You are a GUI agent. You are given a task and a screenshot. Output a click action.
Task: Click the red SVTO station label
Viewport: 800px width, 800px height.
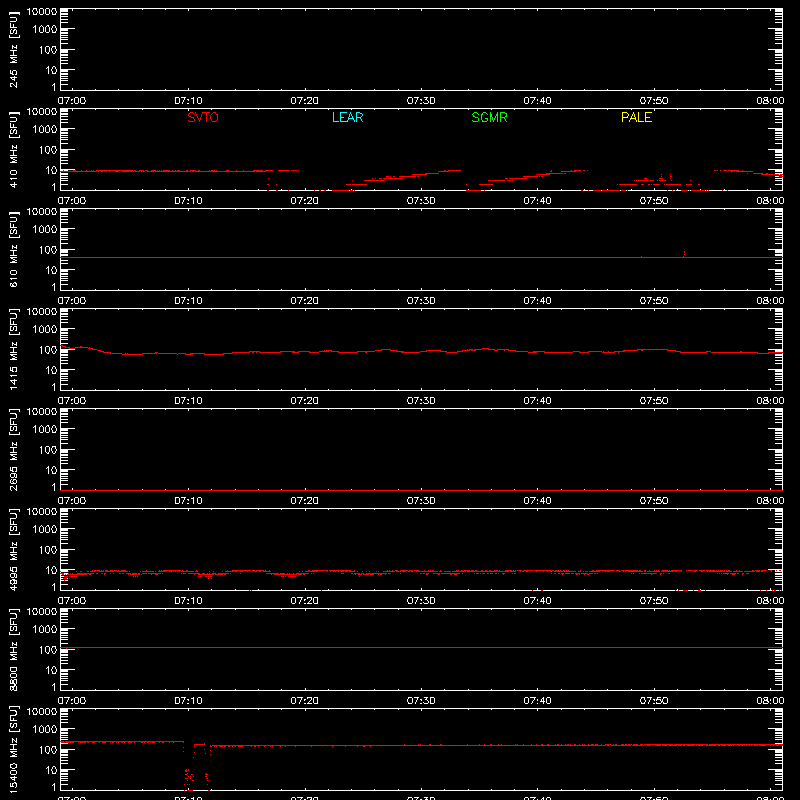(203, 117)
